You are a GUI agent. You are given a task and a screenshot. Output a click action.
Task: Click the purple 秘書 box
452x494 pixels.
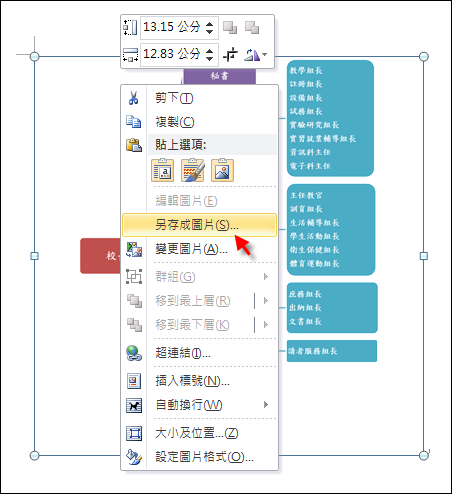tap(220, 76)
